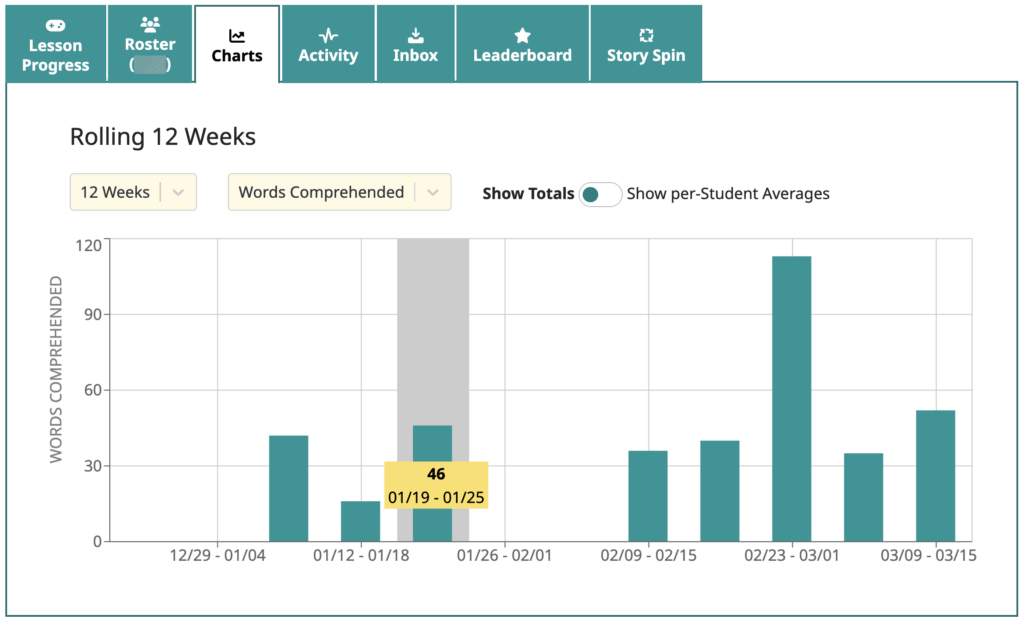
Task: Switch to the Leaderboard tab
Action: pos(522,43)
